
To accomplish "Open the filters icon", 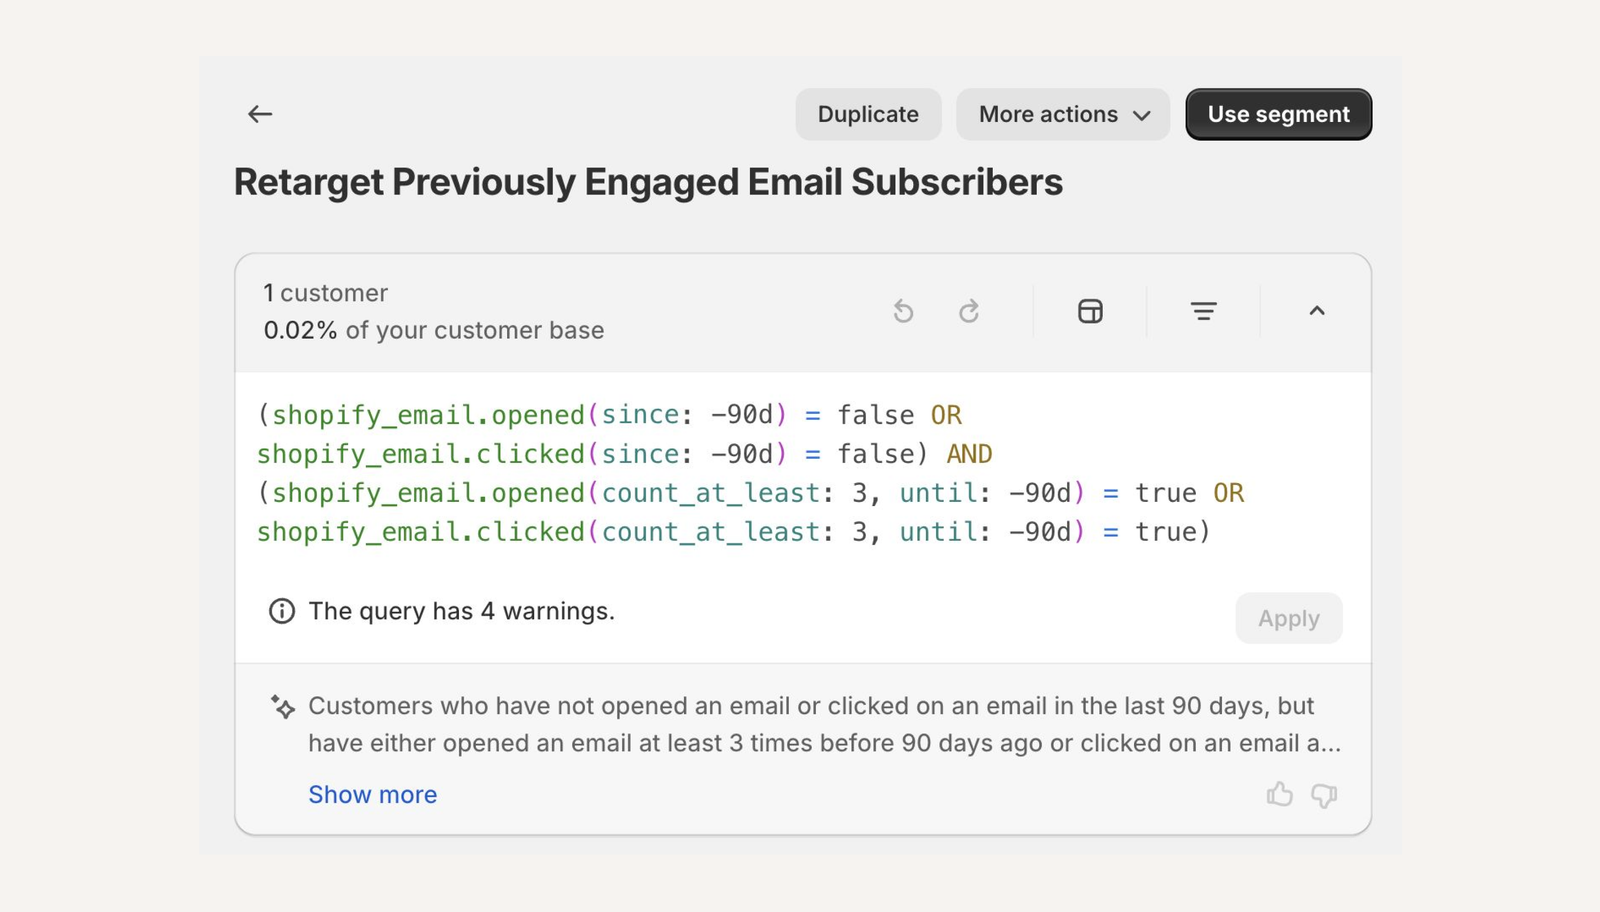I will [1204, 311].
